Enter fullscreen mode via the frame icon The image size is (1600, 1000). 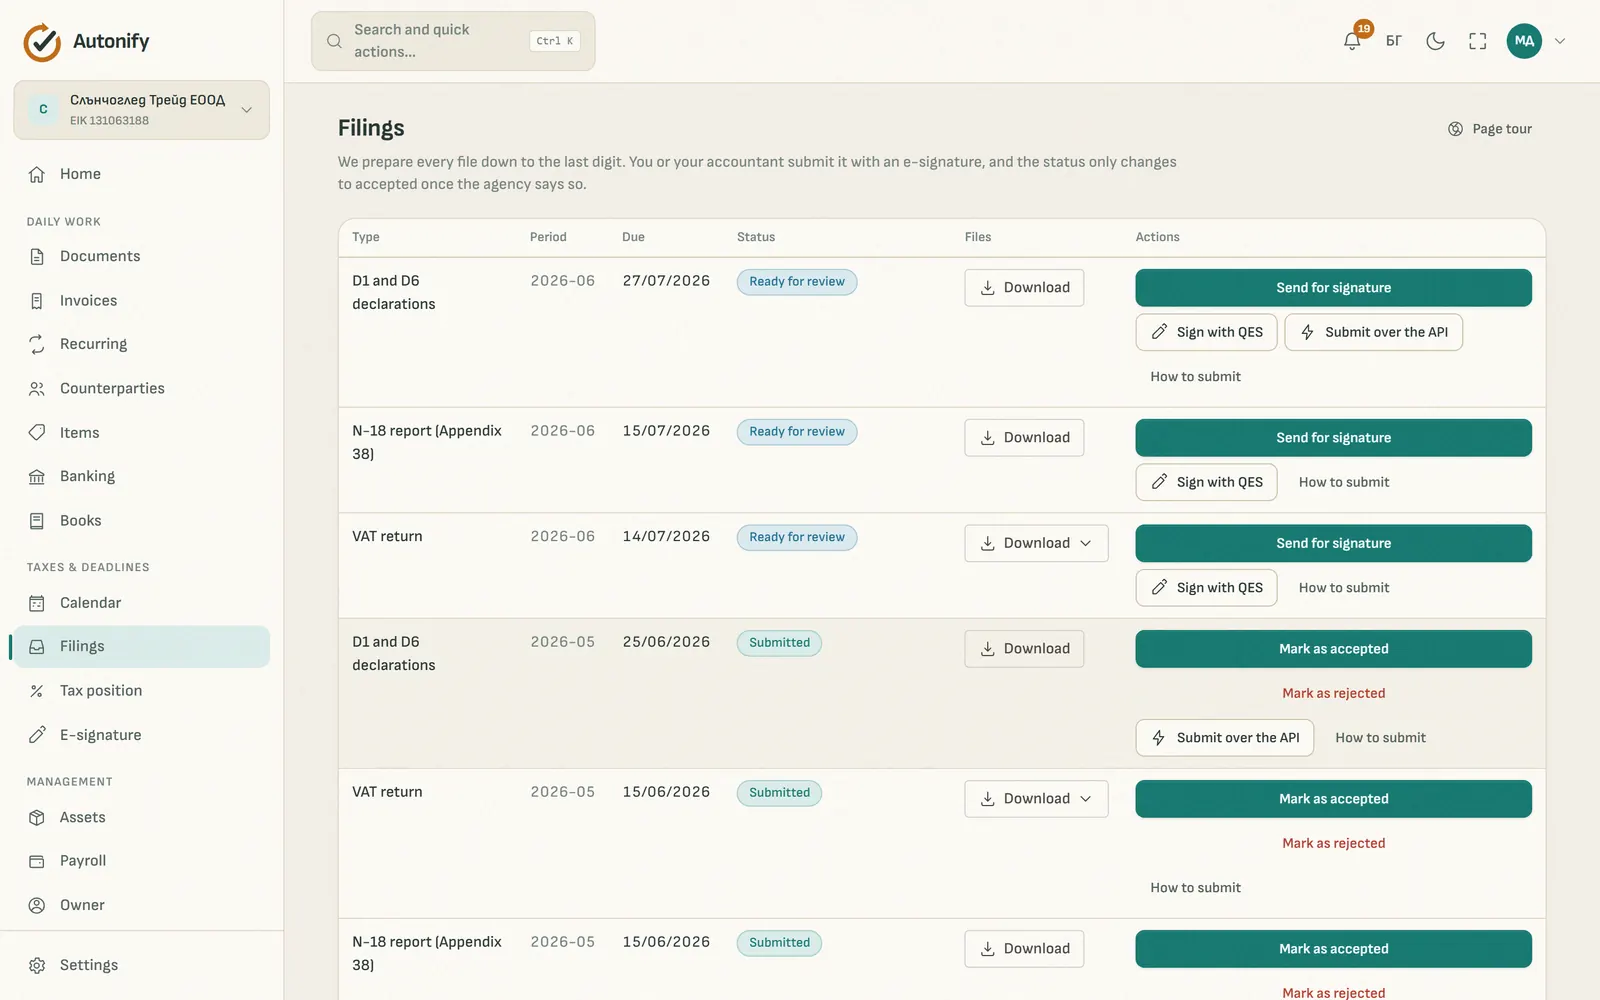coord(1477,41)
